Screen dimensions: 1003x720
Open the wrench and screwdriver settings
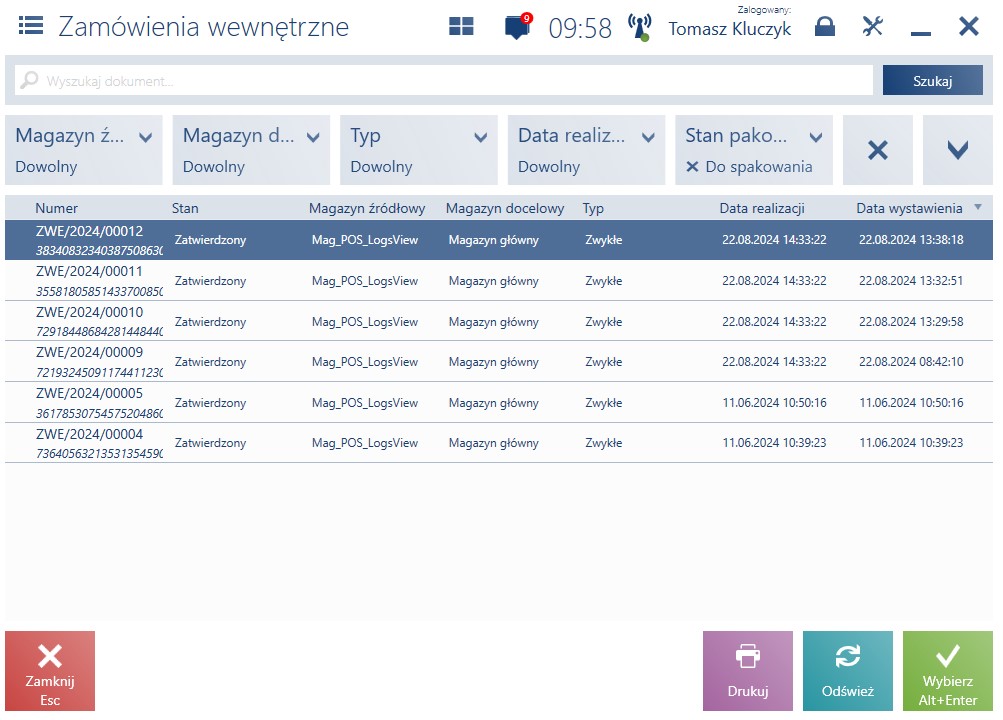(x=873, y=26)
